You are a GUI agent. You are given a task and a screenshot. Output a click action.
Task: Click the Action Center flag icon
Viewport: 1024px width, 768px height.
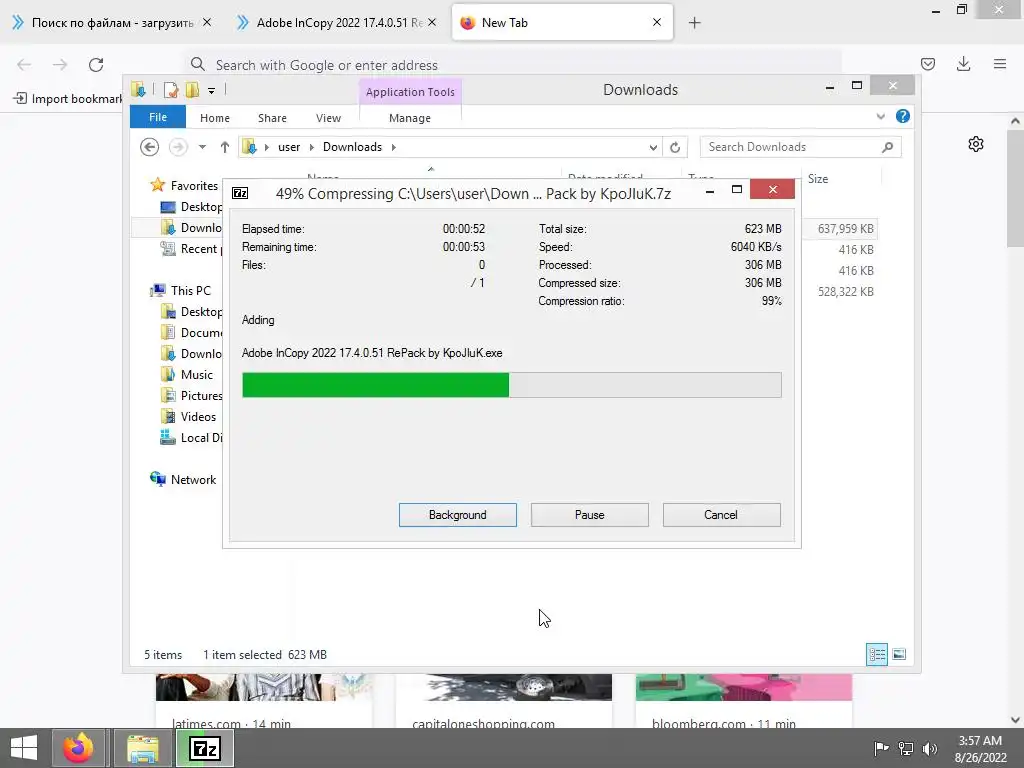(881, 748)
